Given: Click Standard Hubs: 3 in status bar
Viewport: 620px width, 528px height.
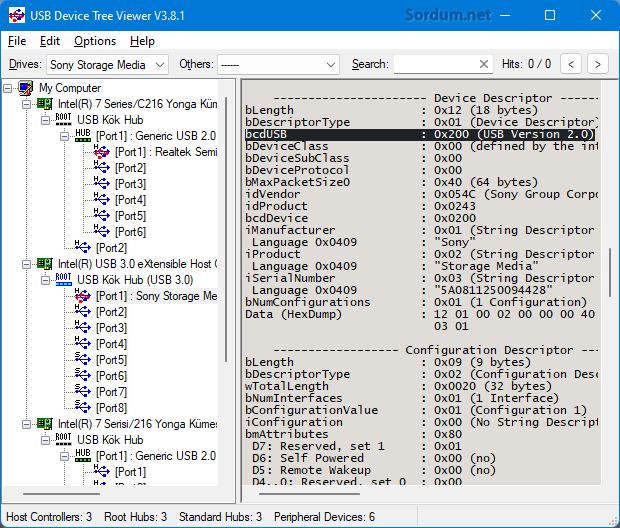Looking at the screenshot, I should point(220,517).
